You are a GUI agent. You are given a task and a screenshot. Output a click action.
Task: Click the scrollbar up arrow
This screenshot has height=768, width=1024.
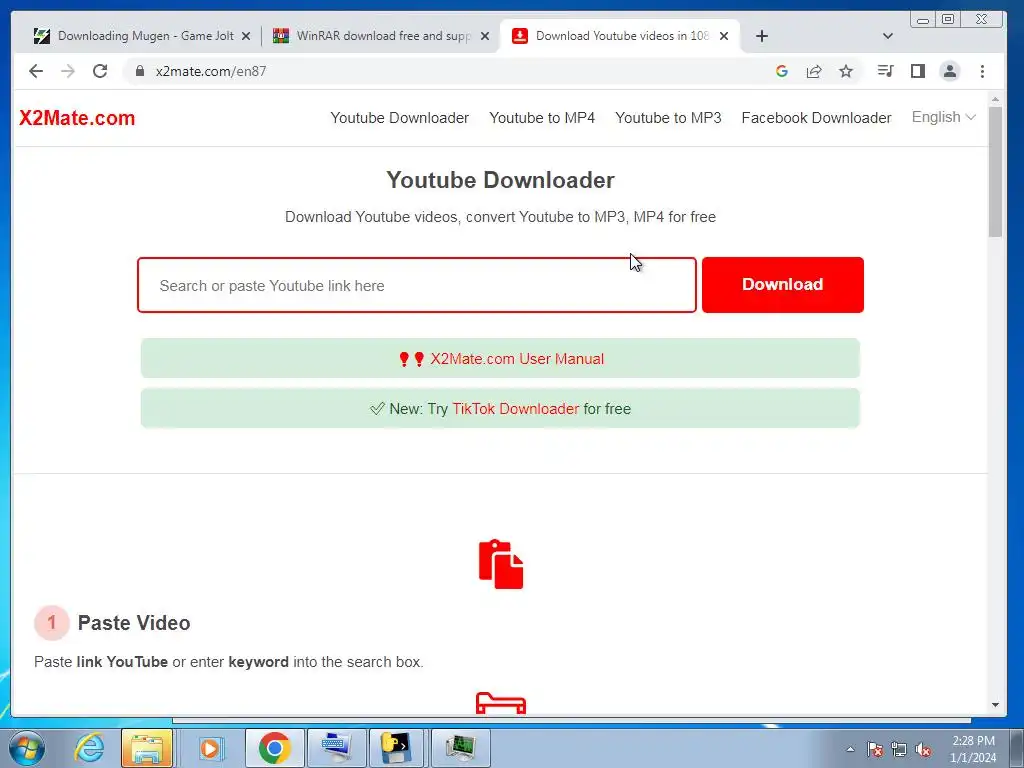pos(995,99)
